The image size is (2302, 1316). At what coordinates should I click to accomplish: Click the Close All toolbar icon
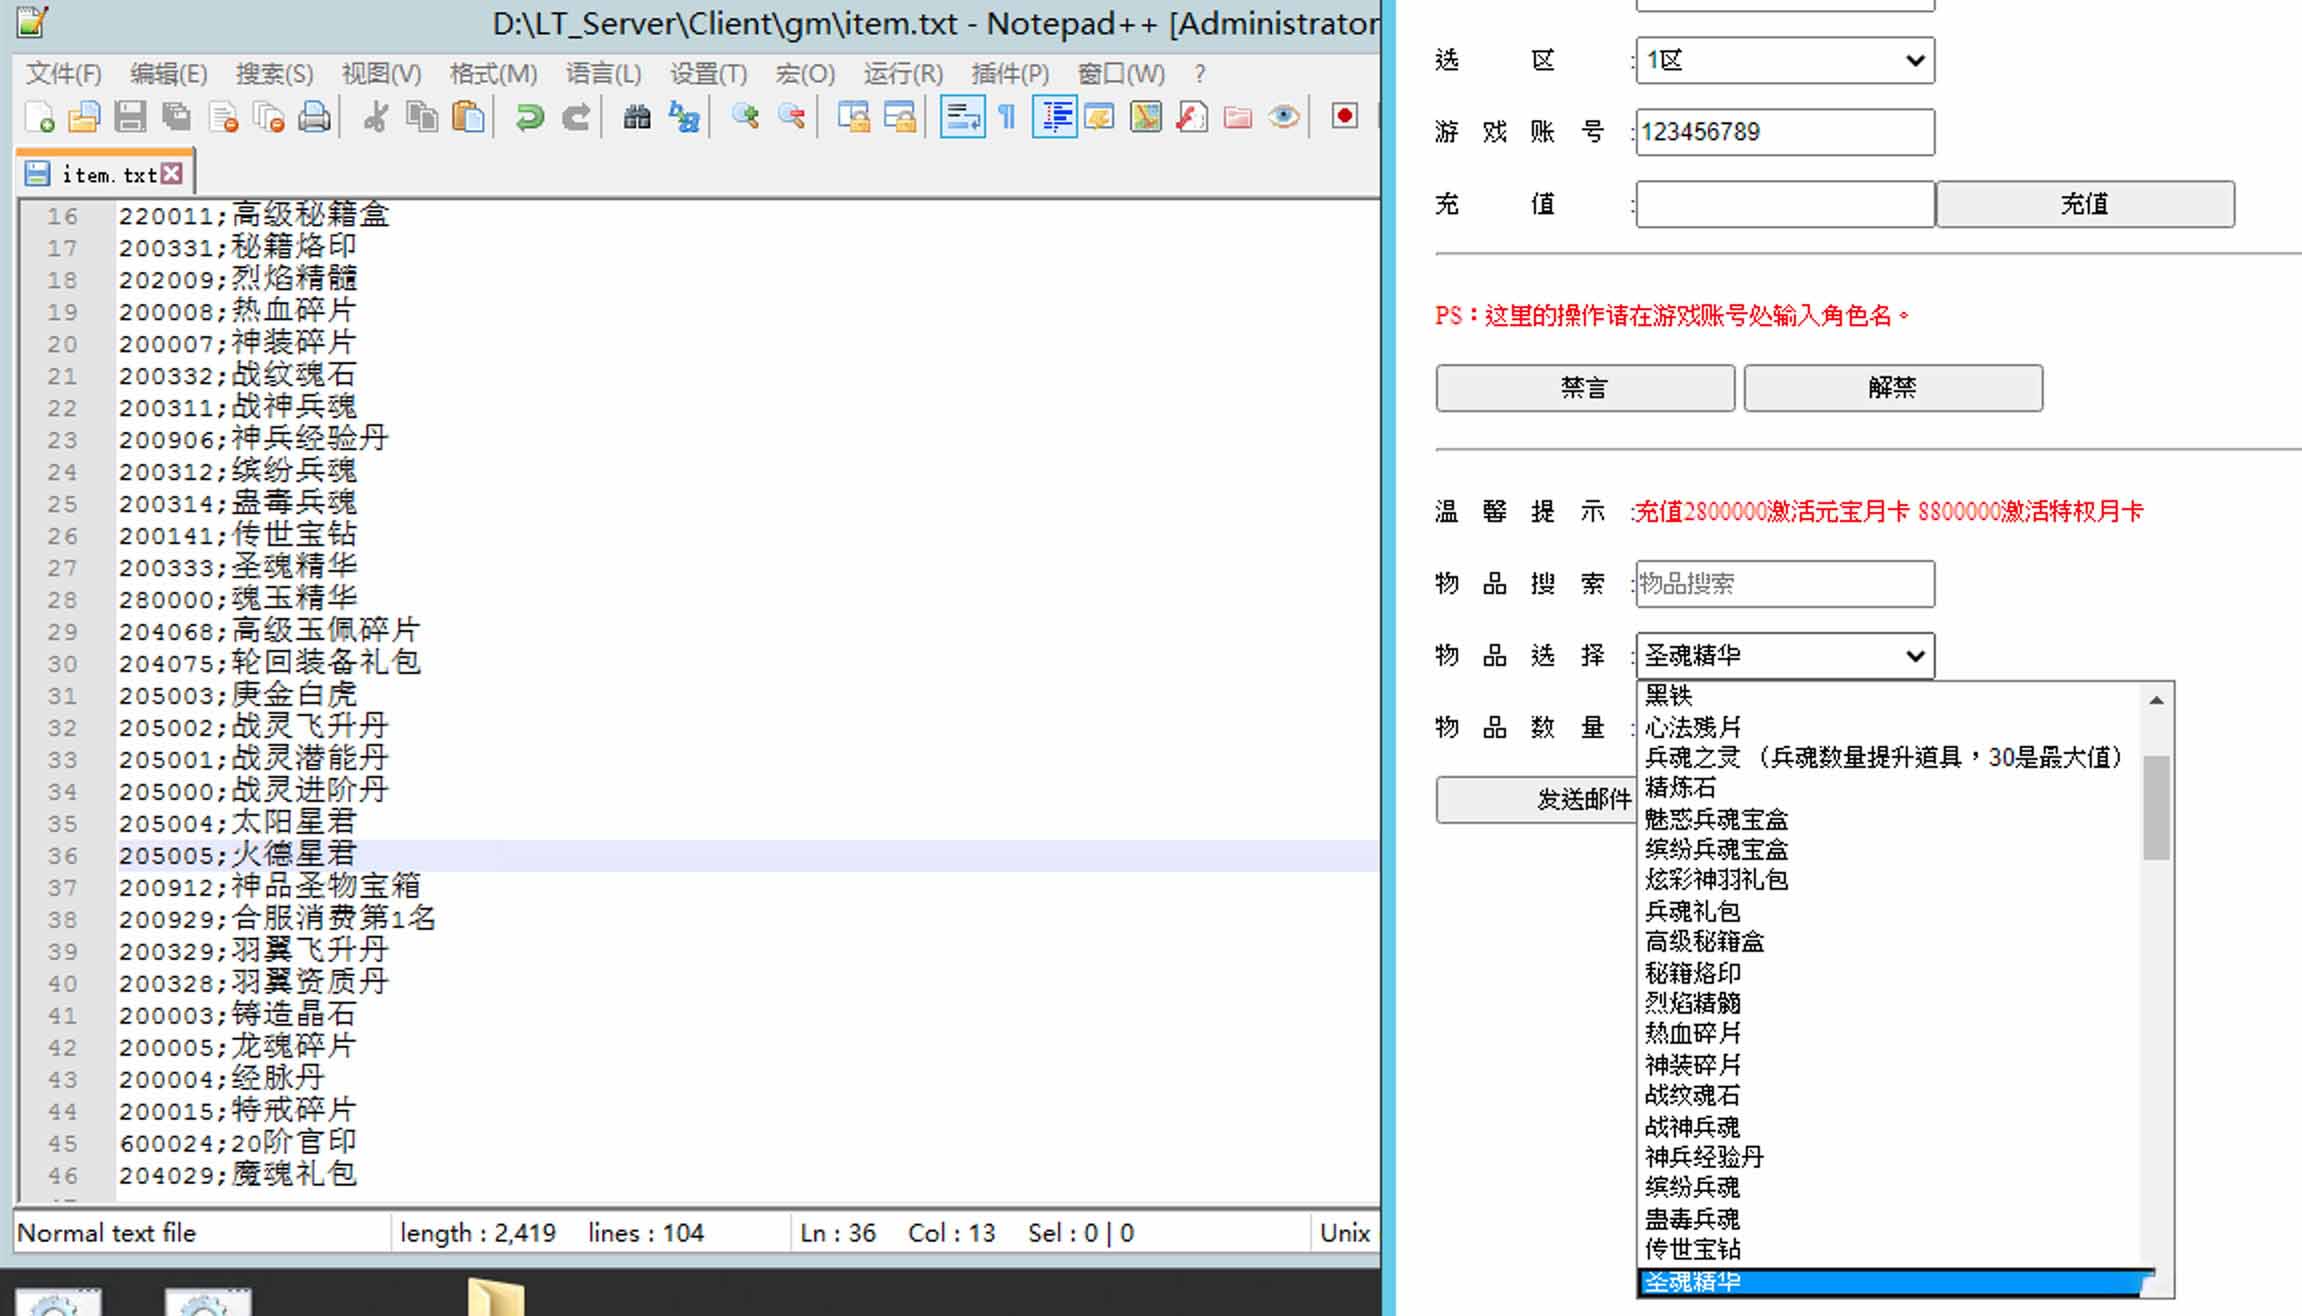[x=269, y=117]
